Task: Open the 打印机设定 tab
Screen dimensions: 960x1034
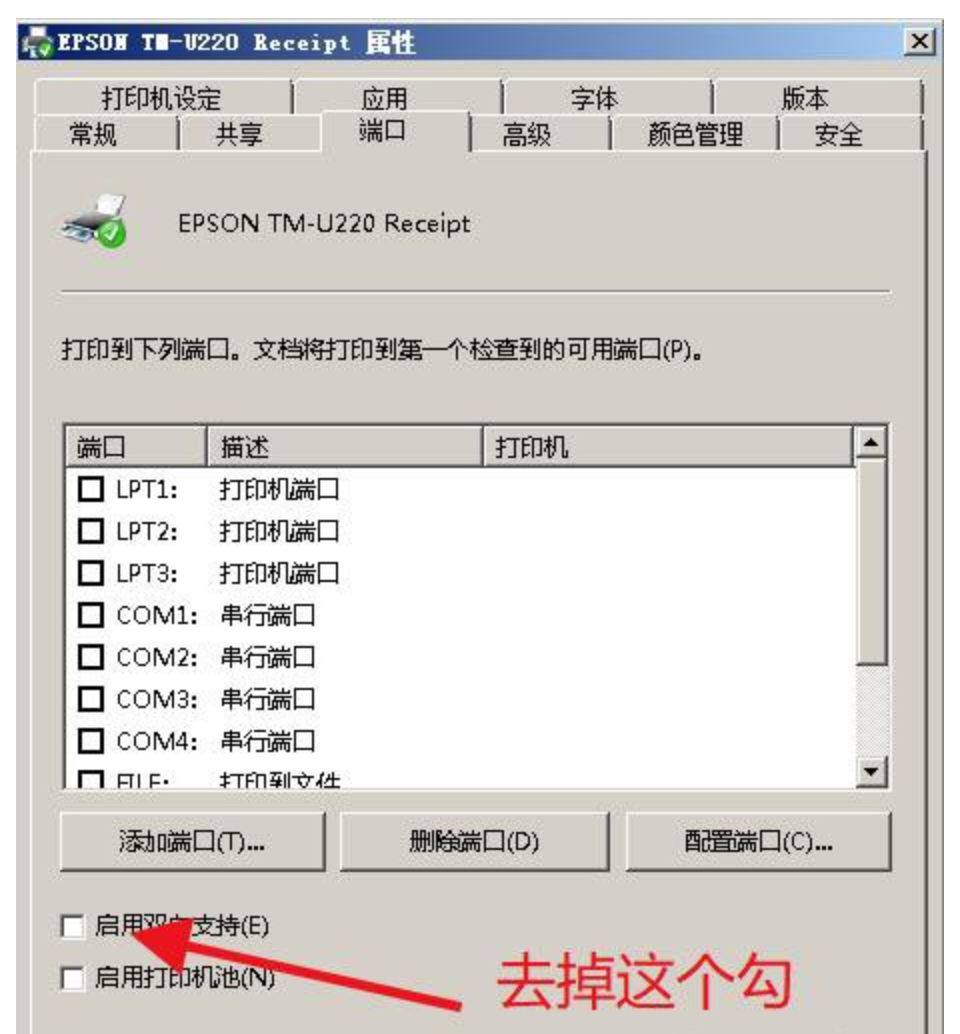Action: (162, 99)
